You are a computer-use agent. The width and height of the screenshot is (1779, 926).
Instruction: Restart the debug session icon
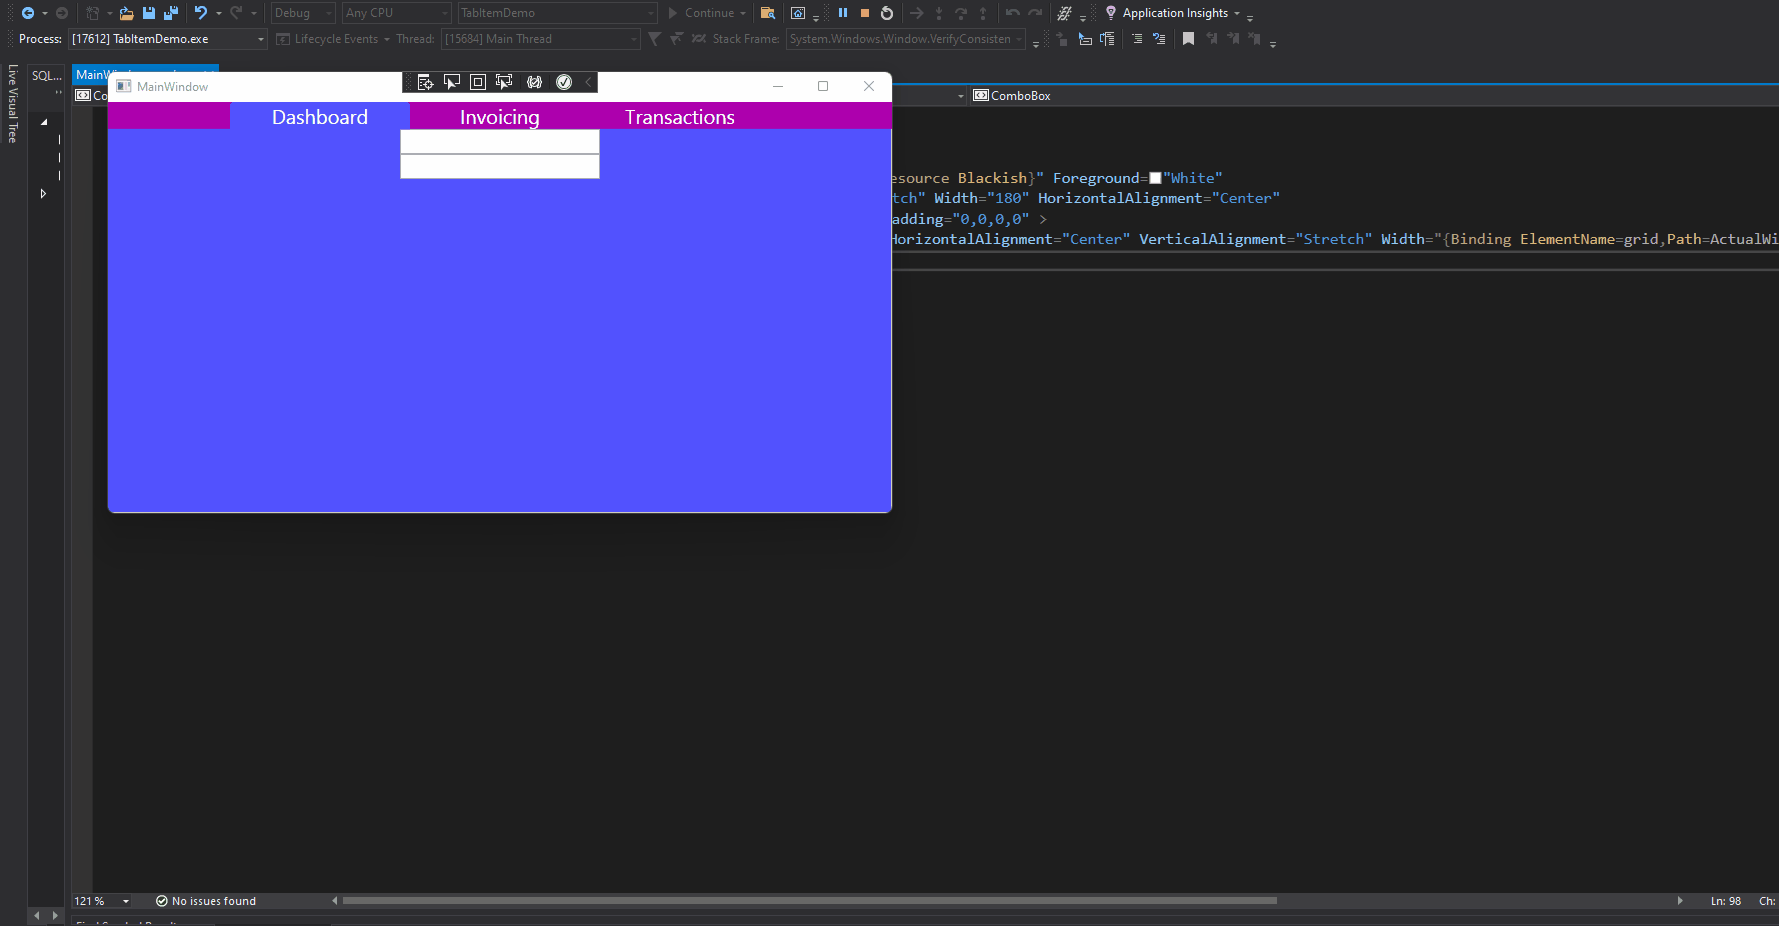click(x=887, y=13)
